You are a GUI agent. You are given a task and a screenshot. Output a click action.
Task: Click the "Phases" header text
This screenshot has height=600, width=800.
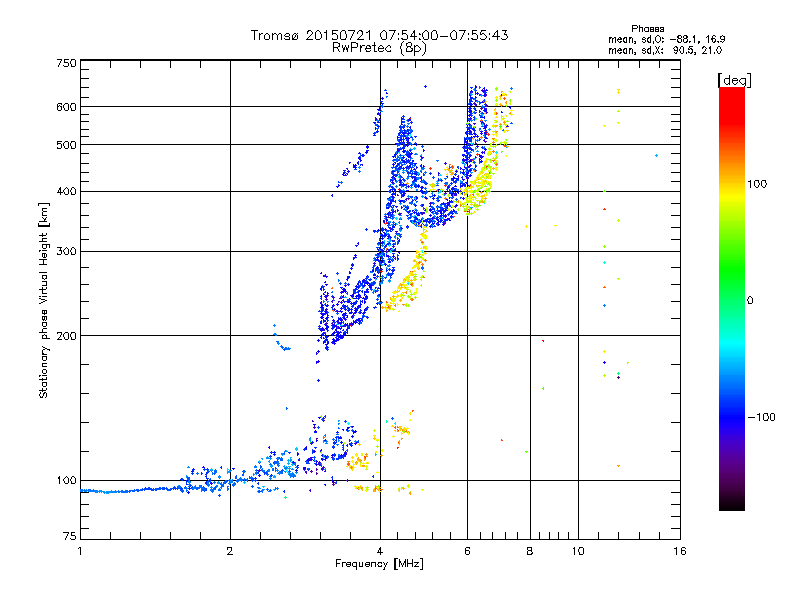(647, 29)
